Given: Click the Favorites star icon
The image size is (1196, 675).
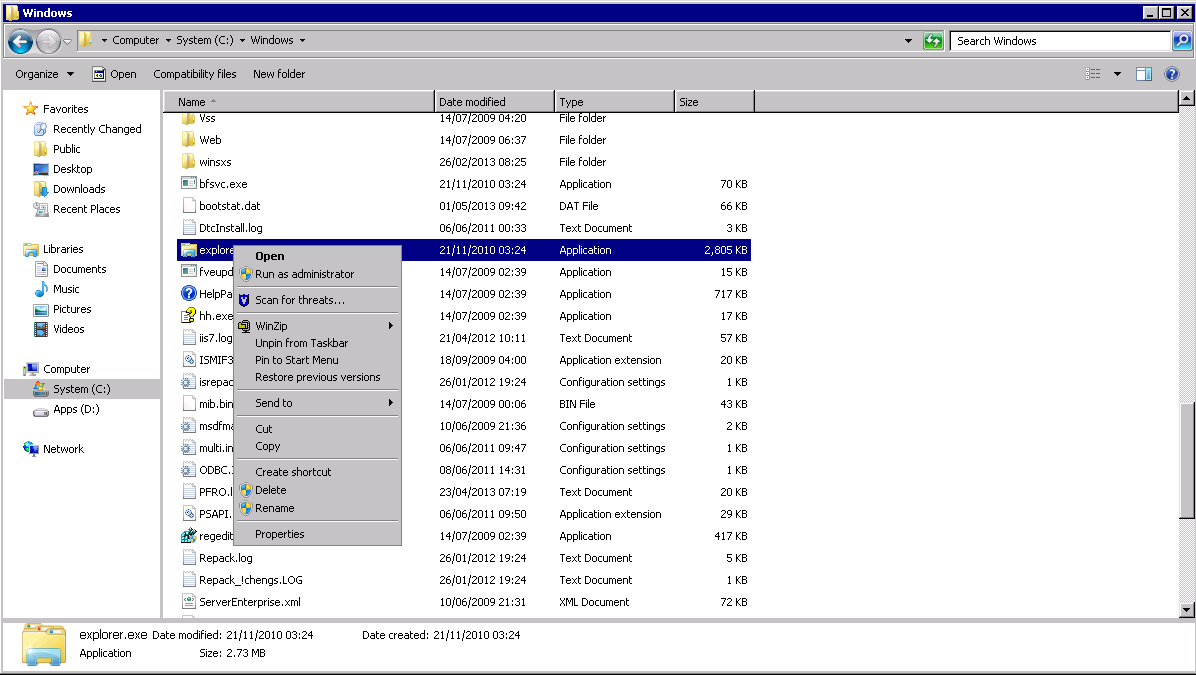Looking at the screenshot, I should pos(31,109).
